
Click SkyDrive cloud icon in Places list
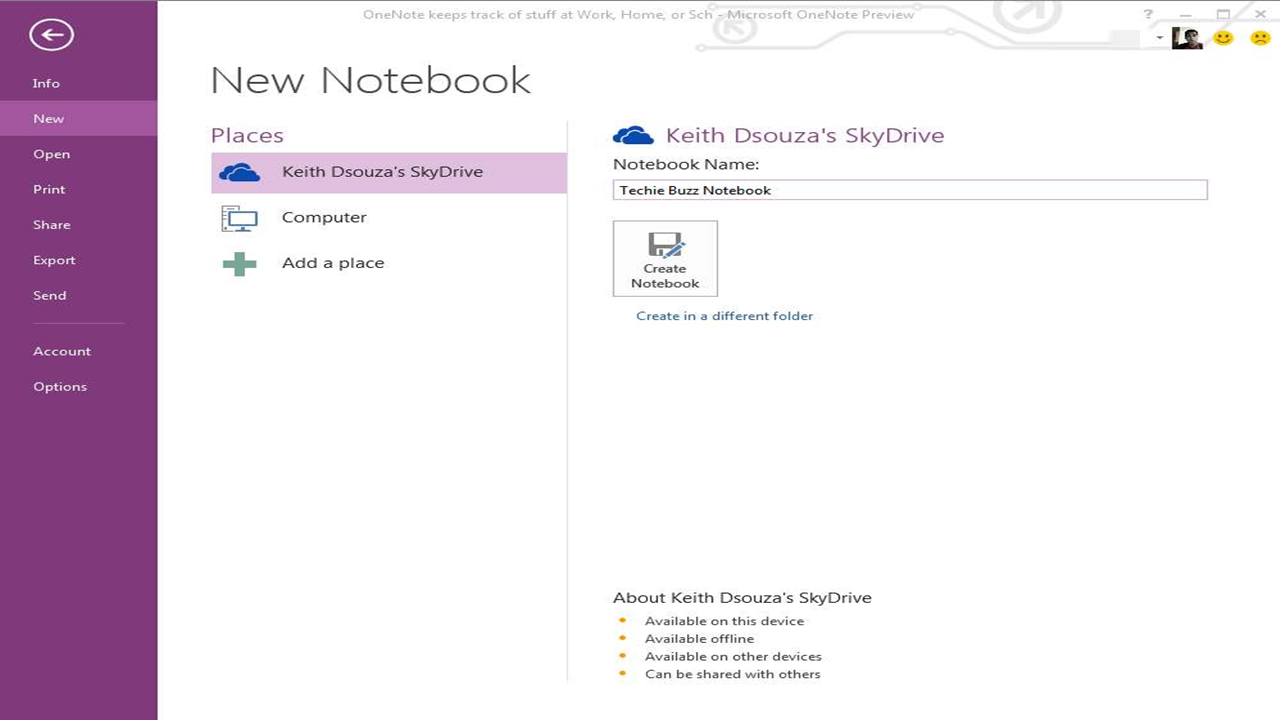click(x=239, y=173)
